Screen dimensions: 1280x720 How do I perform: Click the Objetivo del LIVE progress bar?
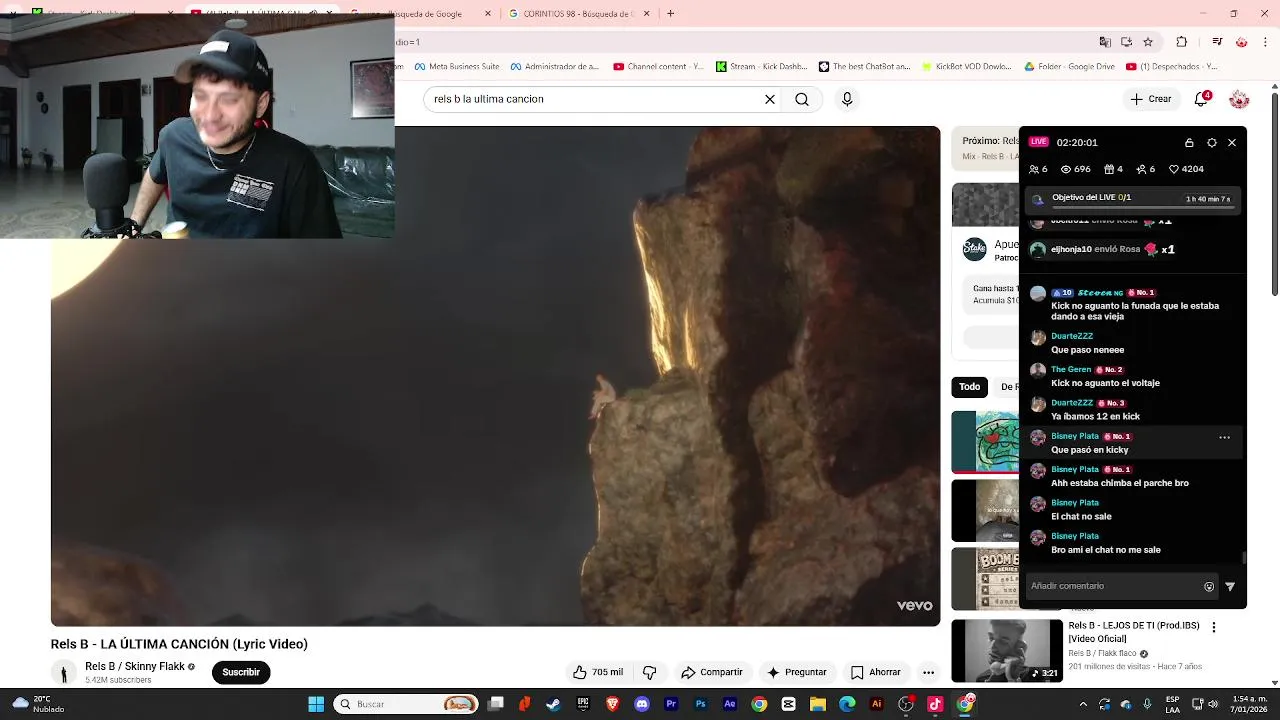pyautogui.click(x=1133, y=199)
